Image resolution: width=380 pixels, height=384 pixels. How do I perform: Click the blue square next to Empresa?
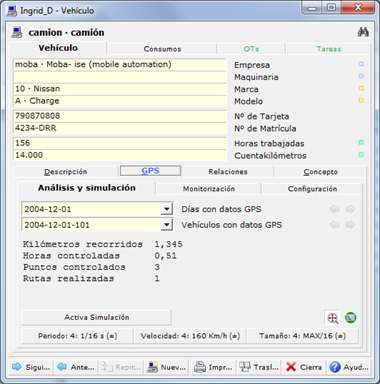361,64
